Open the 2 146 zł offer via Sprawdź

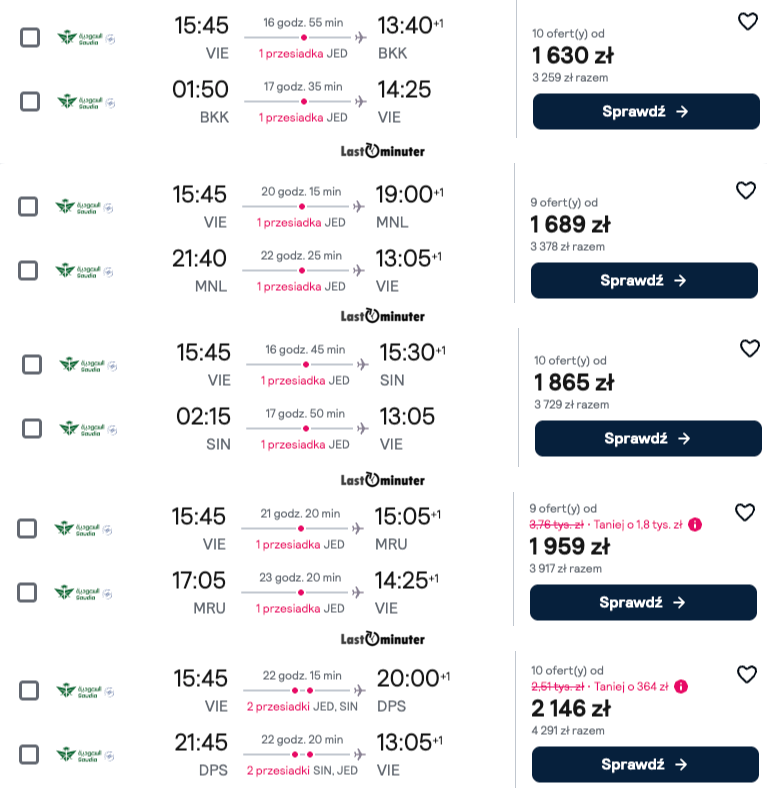coord(645,764)
